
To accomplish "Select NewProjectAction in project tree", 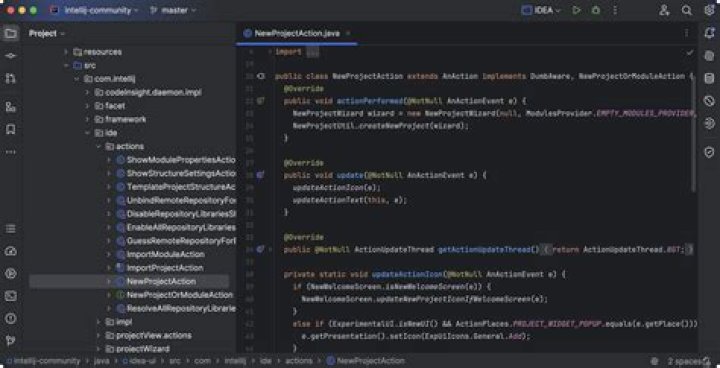I will [x=161, y=281].
